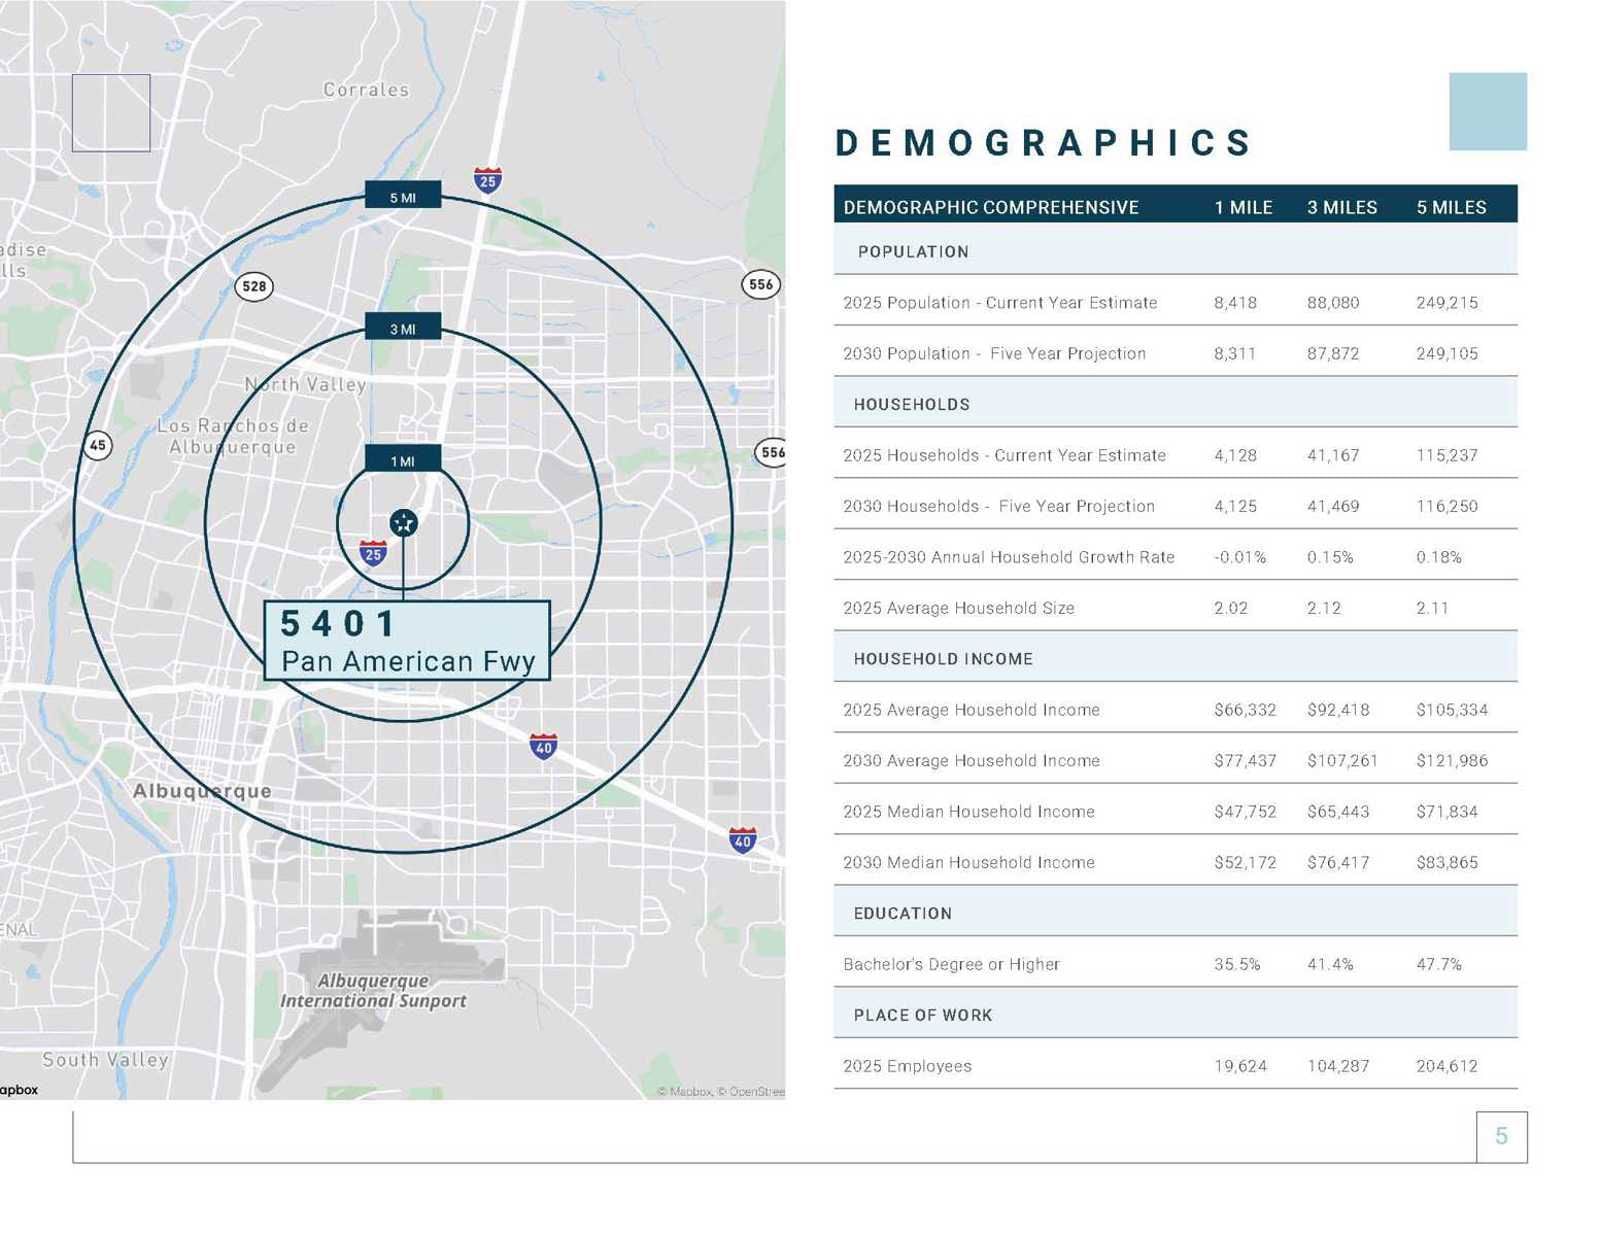This screenshot has height=1236, width=1600.
Task: Click the value 4,128
Action: [x=1235, y=455]
